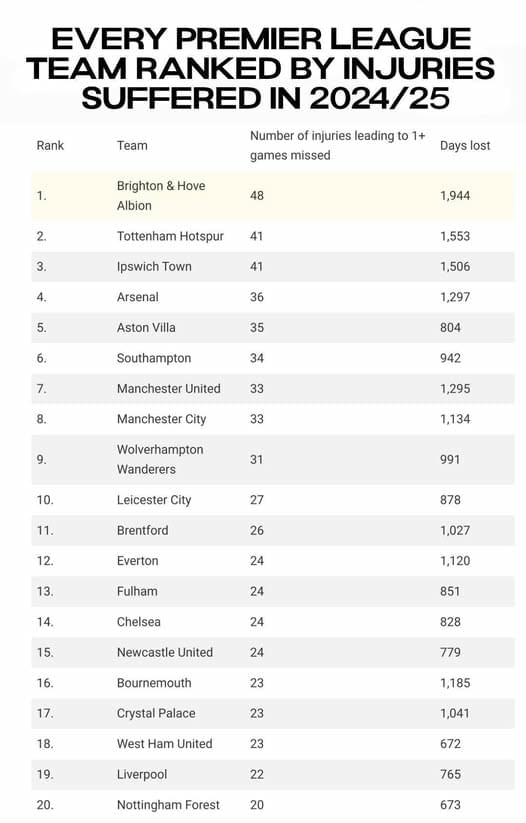Select the Southampton team name
Screen dimensions: 526x823
[x=154, y=358]
